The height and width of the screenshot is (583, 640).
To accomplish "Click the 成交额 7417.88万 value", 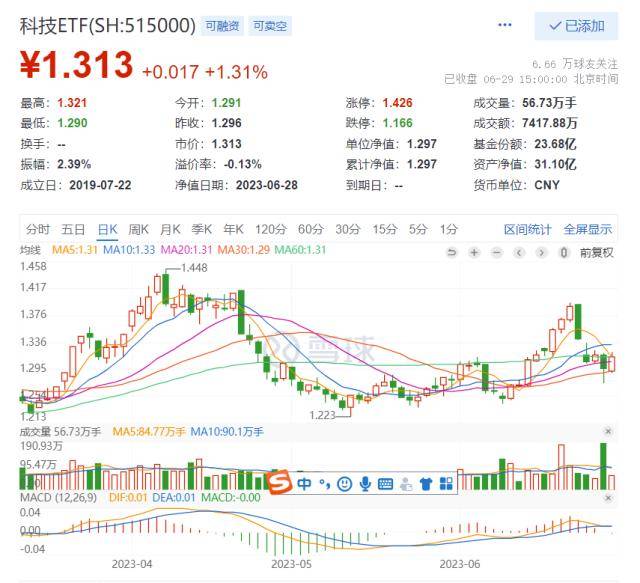I will pyautogui.click(x=549, y=123).
